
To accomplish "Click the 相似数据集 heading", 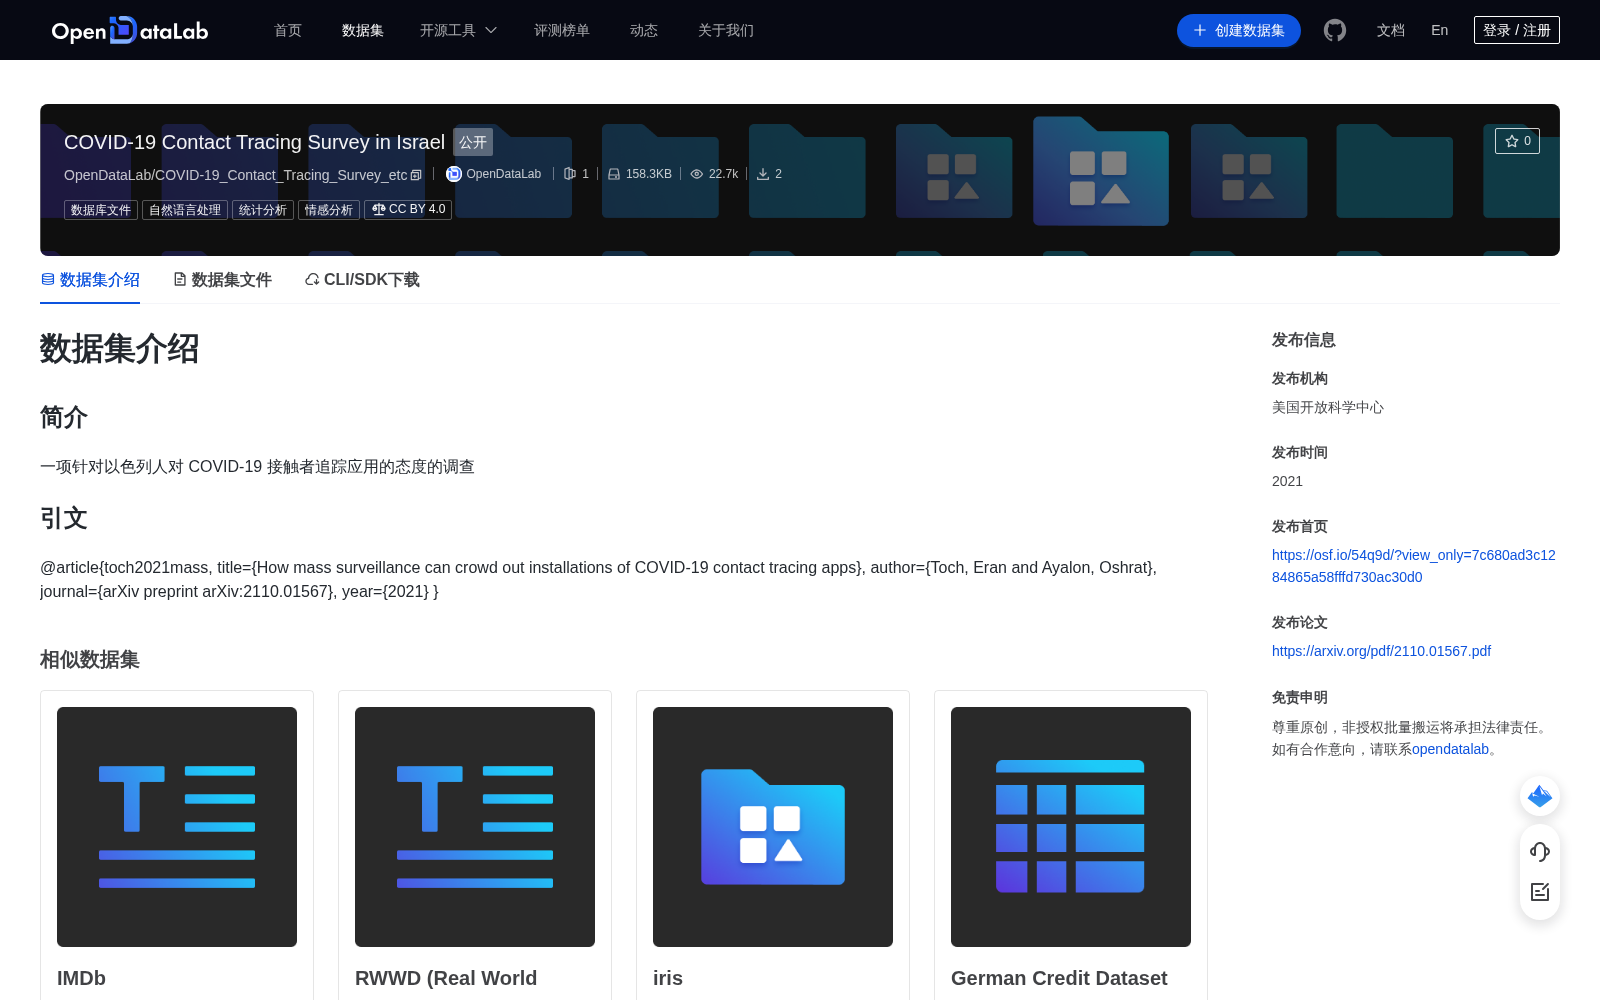I will [89, 660].
